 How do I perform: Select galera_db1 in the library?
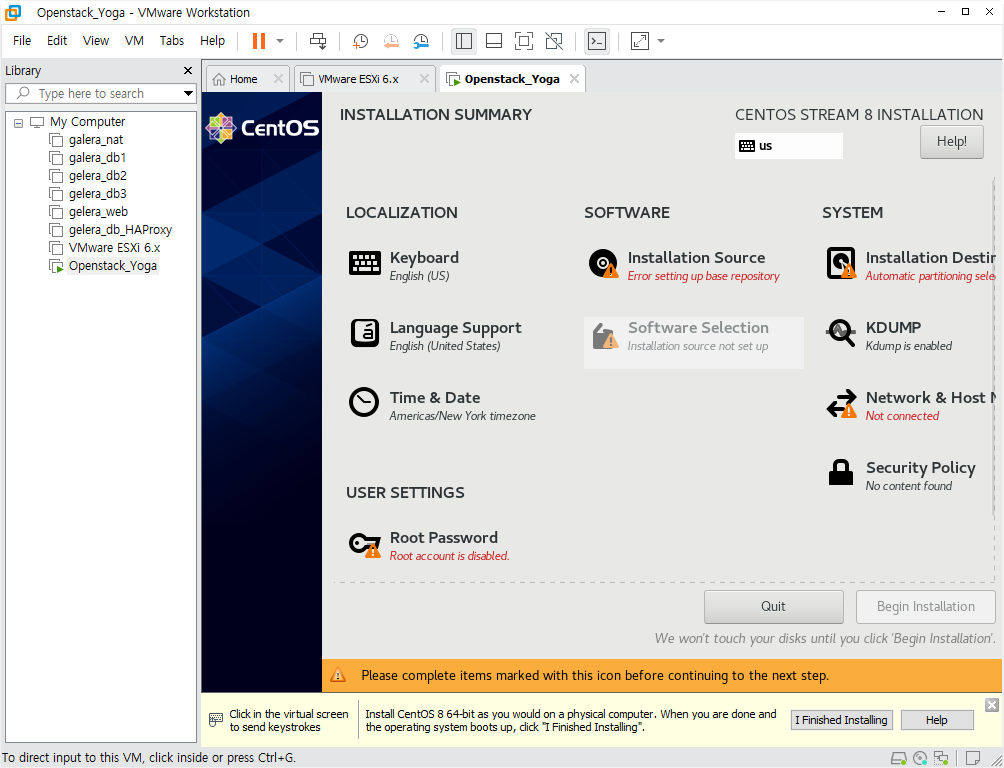point(97,158)
